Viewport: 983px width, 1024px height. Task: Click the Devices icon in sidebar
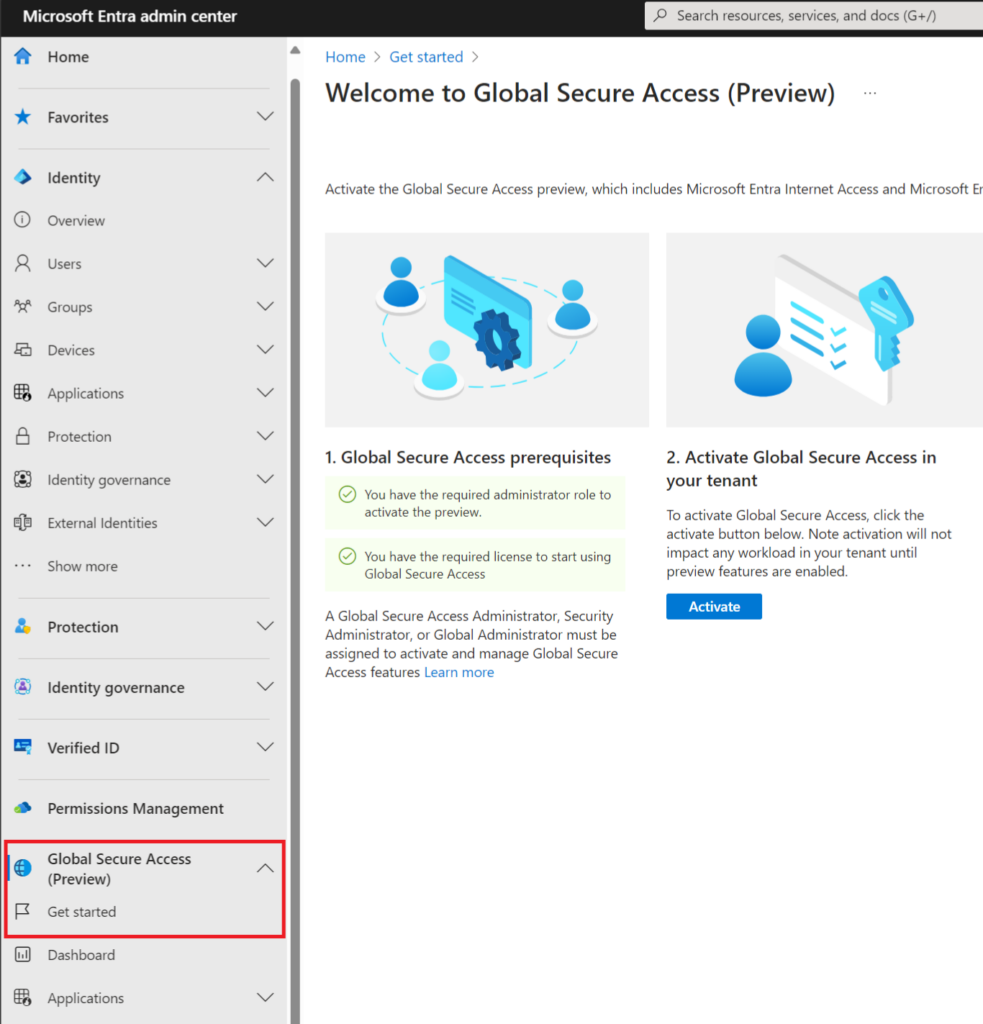tap(23, 349)
